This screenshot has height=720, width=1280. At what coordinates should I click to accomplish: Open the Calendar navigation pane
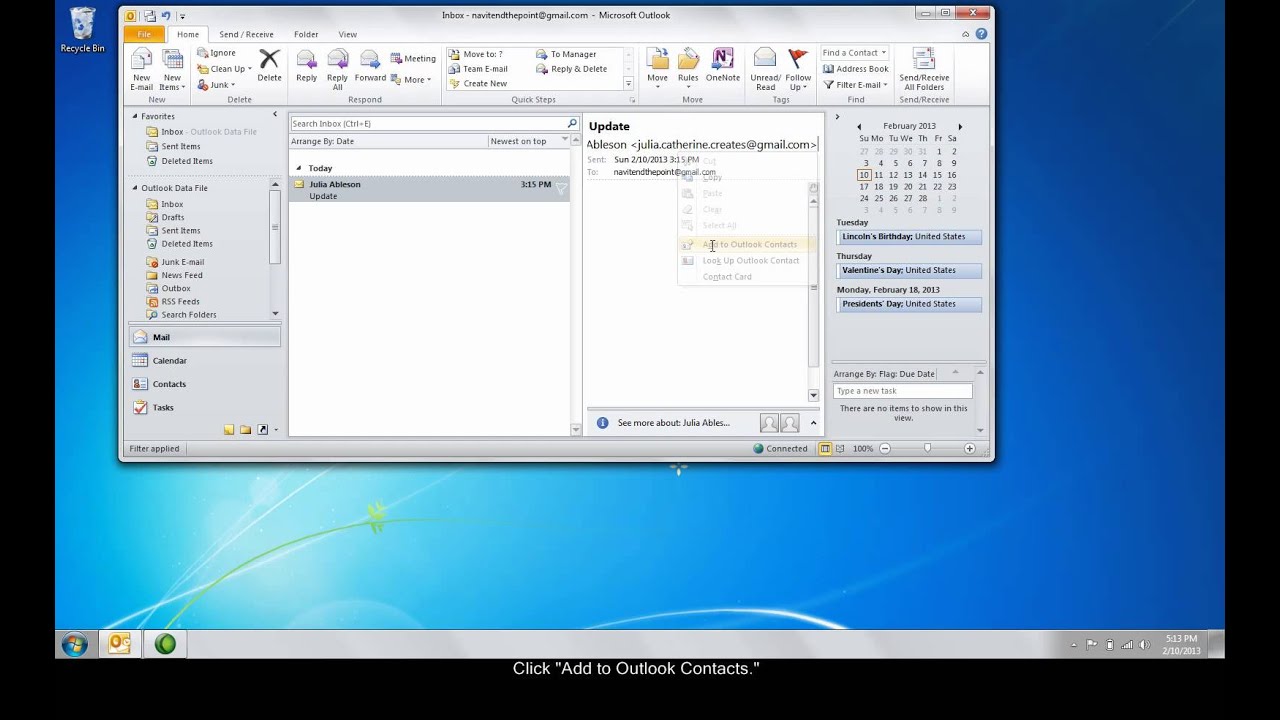(x=204, y=360)
